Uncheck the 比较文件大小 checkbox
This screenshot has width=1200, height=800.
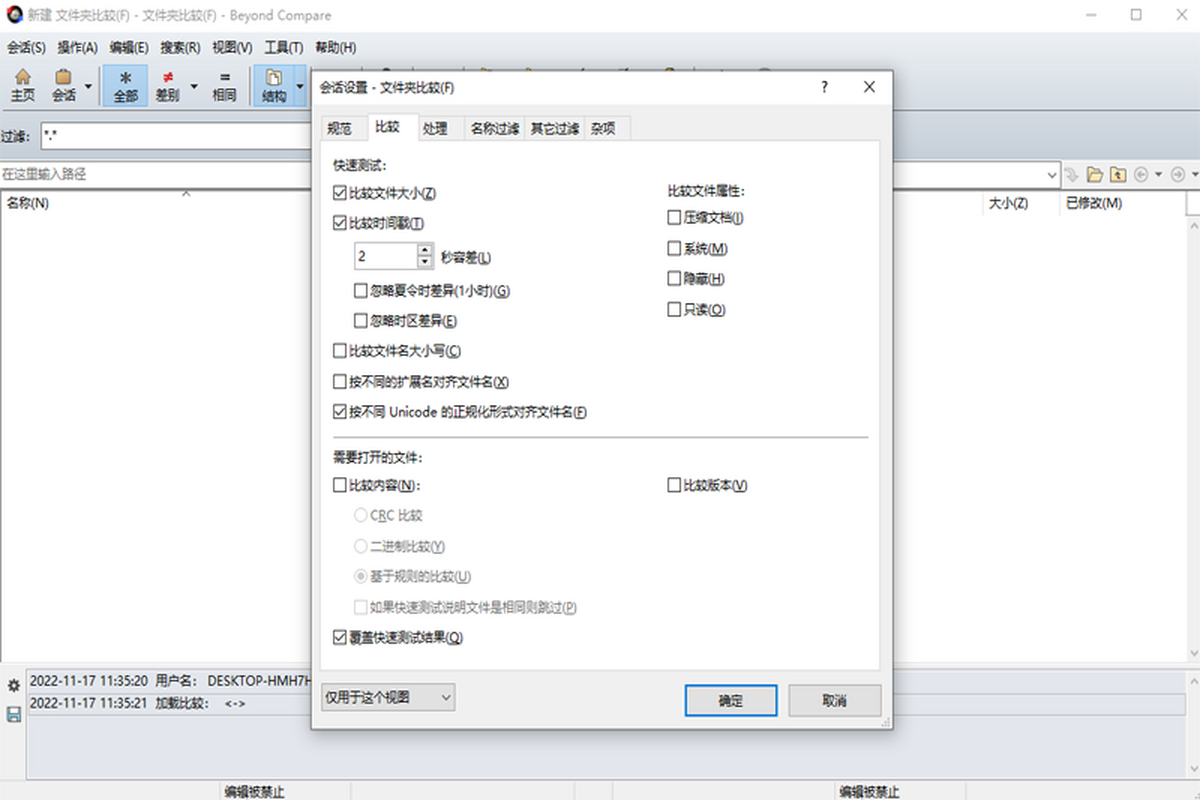point(340,193)
